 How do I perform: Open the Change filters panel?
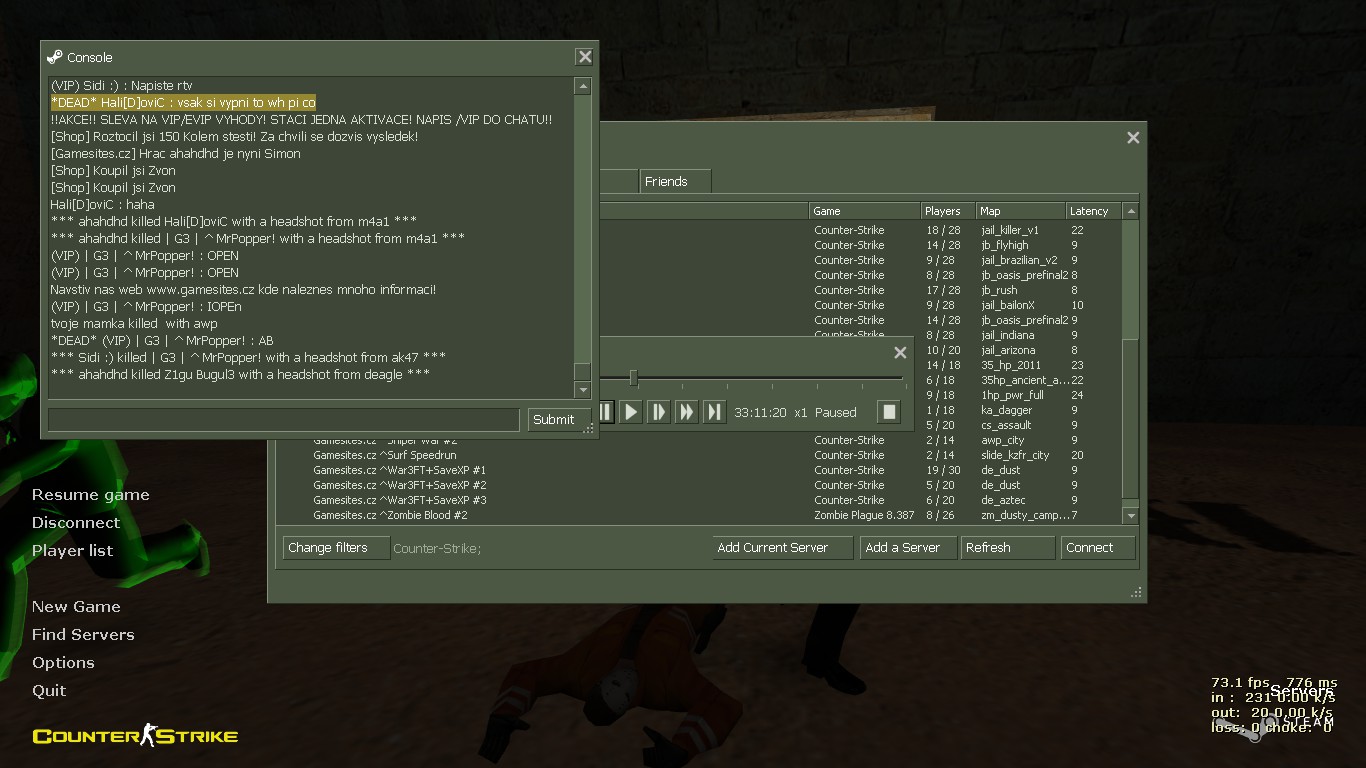click(x=336, y=548)
